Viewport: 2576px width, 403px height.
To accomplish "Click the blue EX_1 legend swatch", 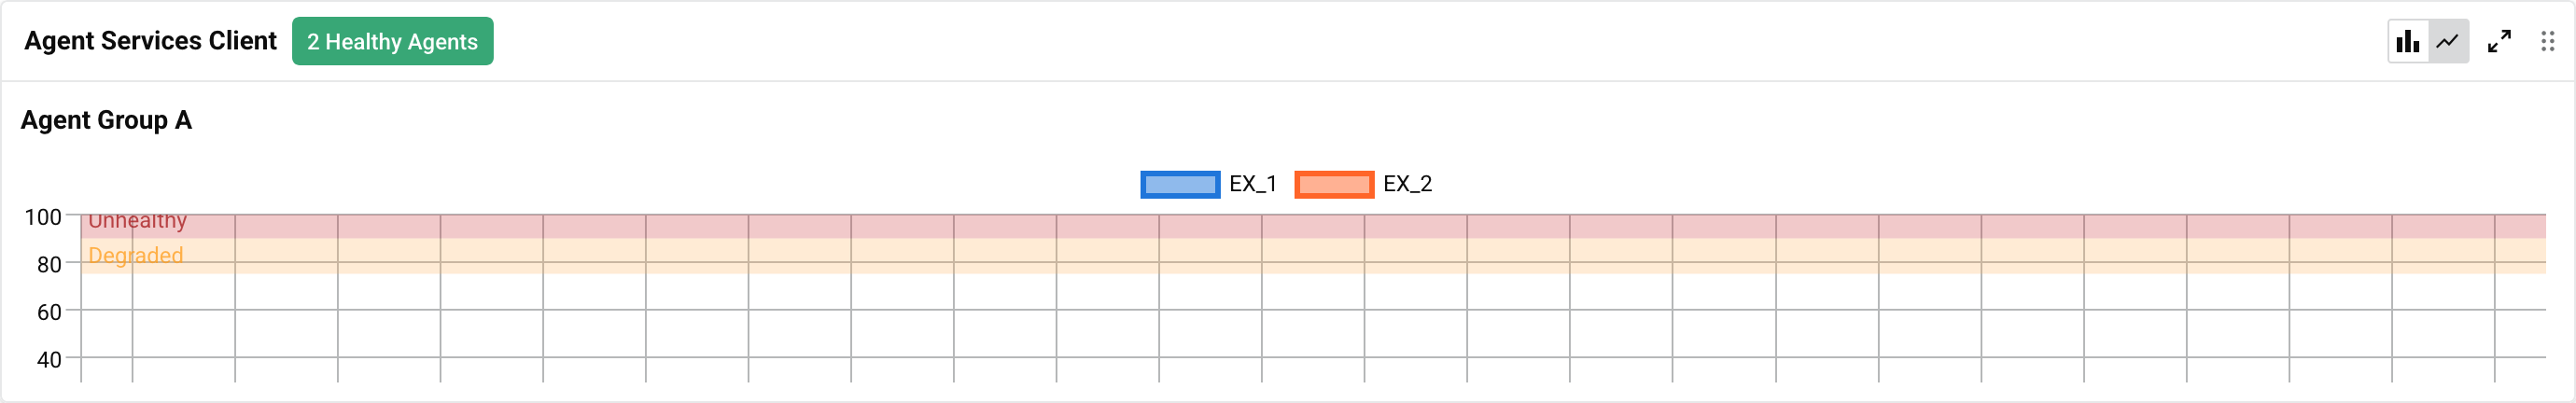I will click(x=1180, y=184).
